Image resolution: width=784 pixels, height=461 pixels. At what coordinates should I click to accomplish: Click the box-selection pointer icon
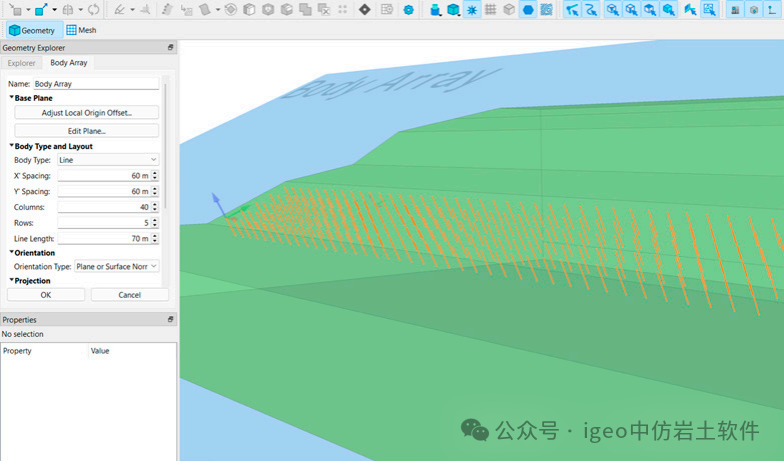pyautogui.click(x=709, y=10)
